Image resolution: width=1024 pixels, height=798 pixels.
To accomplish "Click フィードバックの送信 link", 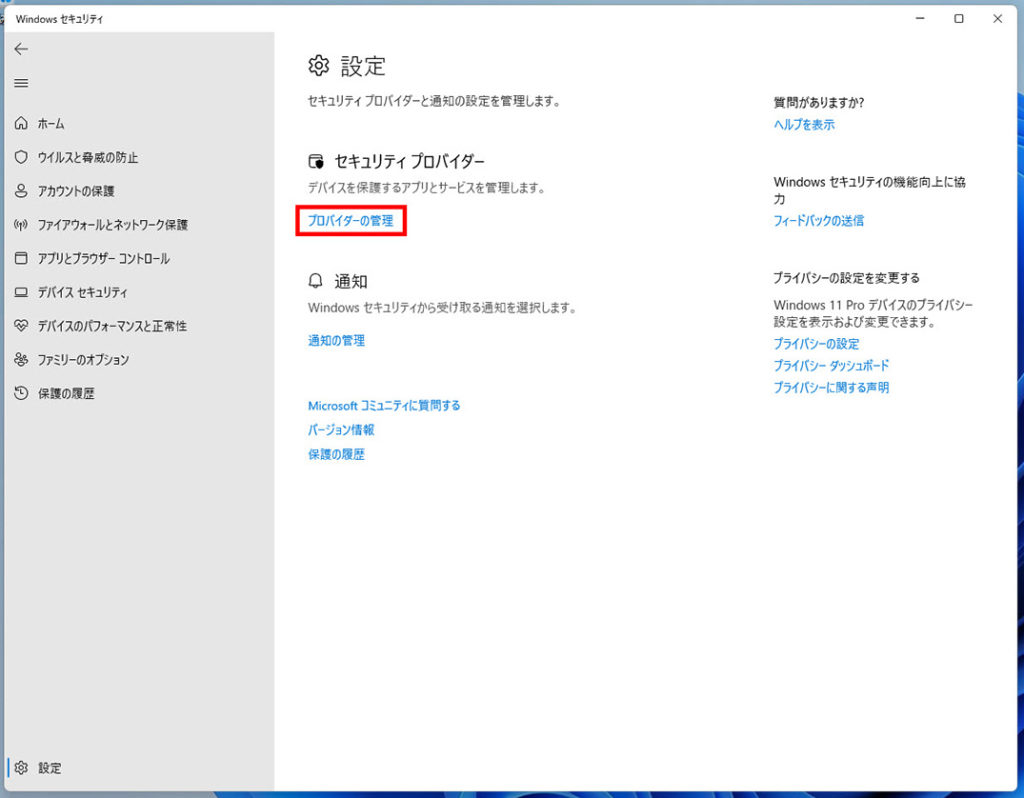I will 818,221.
